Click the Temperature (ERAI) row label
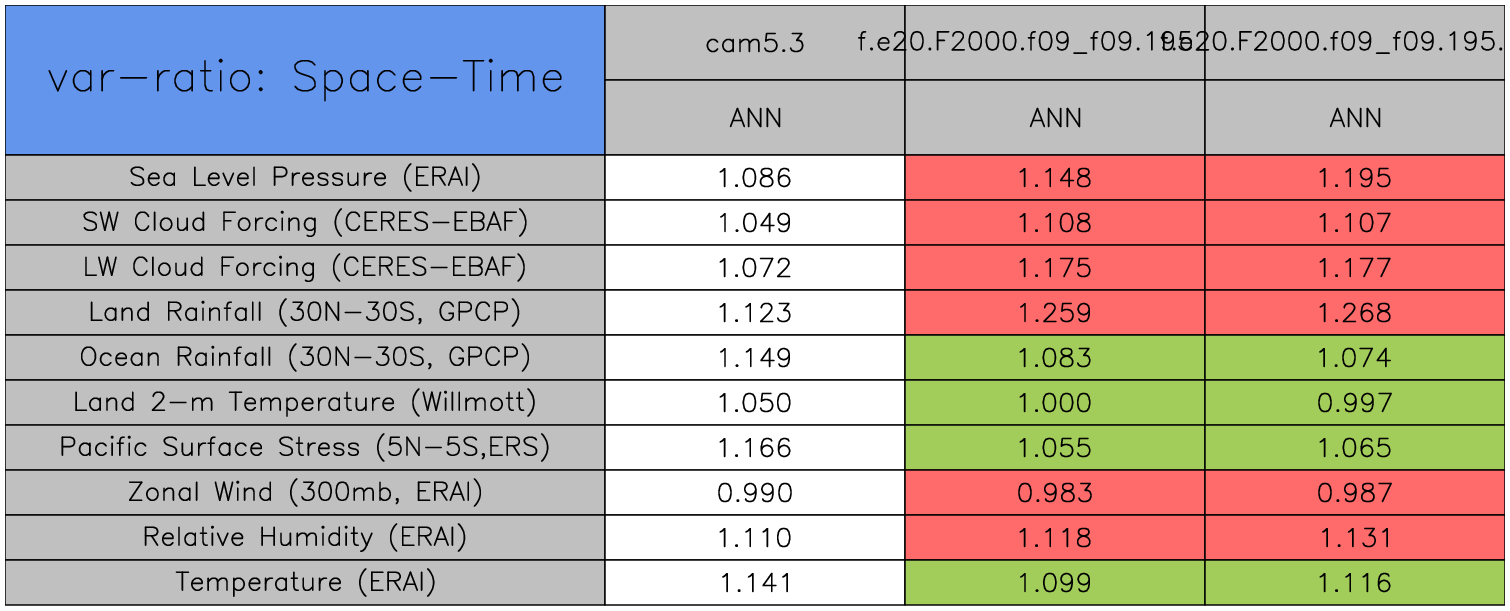Image resolution: width=1510 pixels, height=611 pixels. coord(305,582)
